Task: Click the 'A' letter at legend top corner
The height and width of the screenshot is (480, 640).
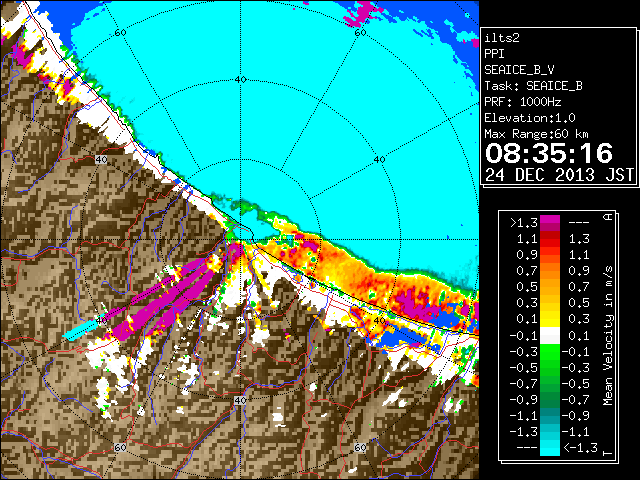Action: (608, 216)
